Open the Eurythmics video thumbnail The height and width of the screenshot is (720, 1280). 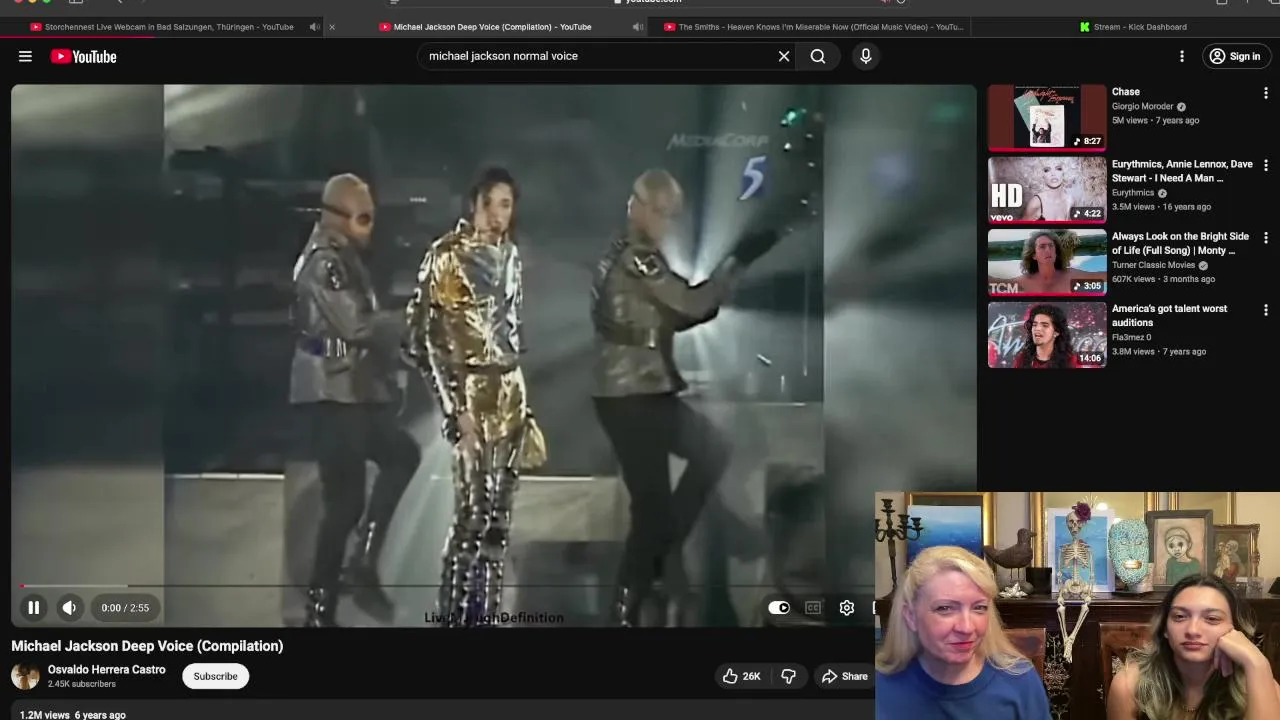pos(1047,189)
